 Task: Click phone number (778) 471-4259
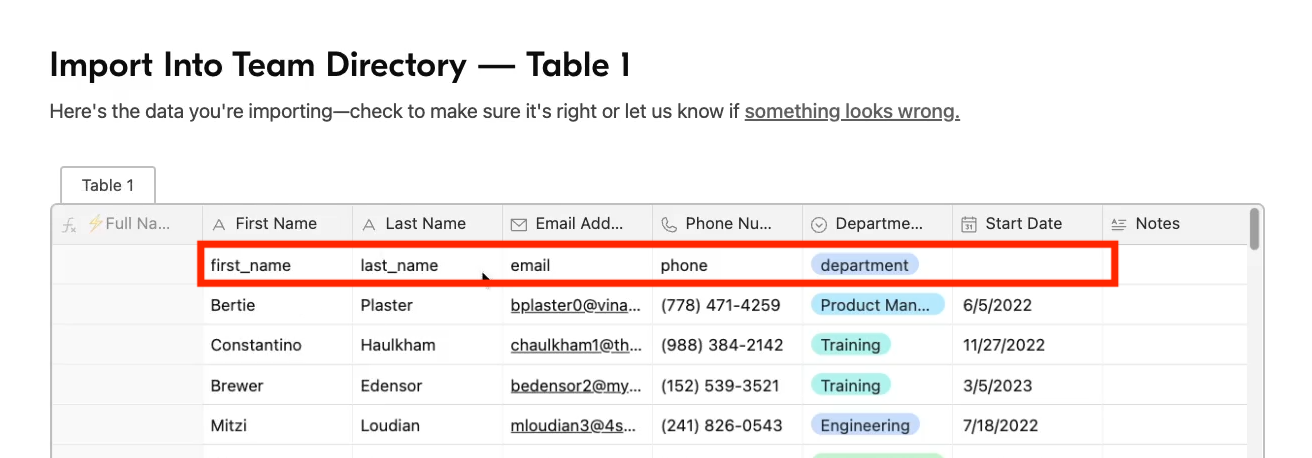(721, 305)
